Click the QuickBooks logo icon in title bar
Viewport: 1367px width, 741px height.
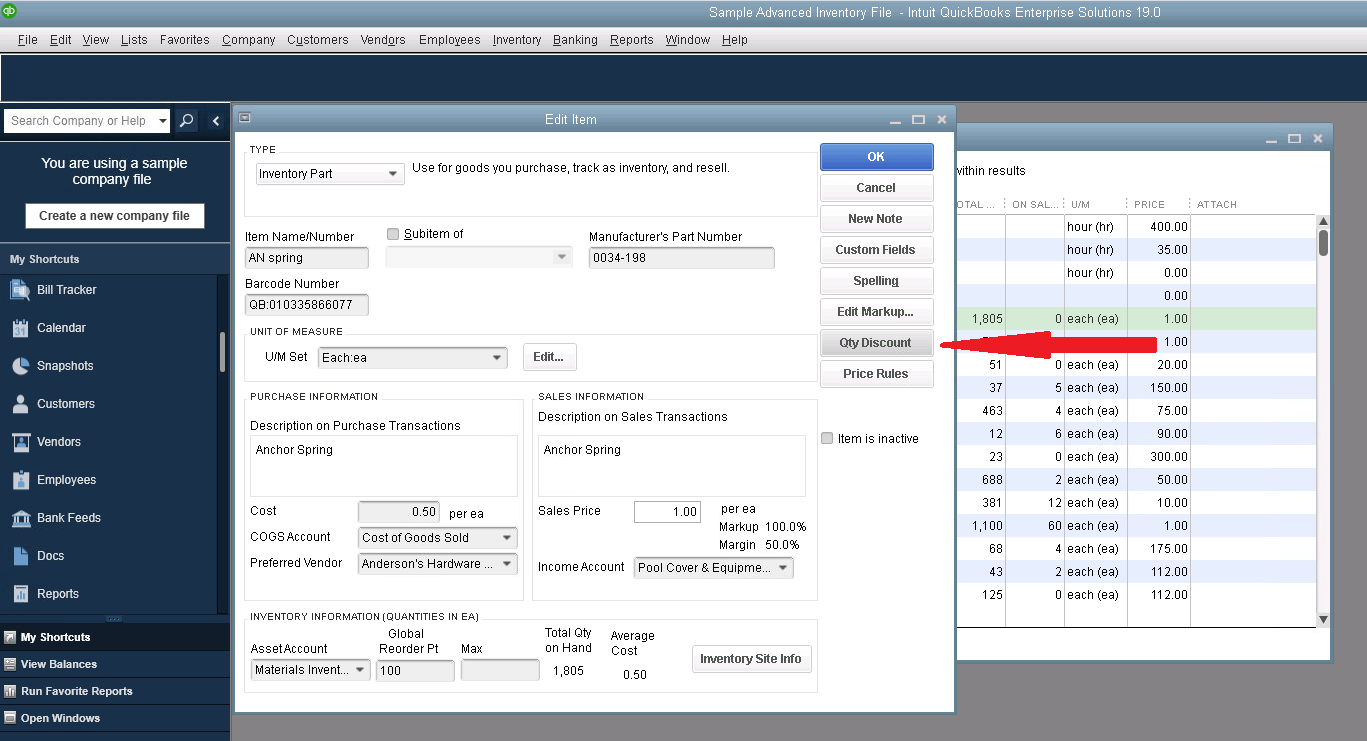[10, 11]
